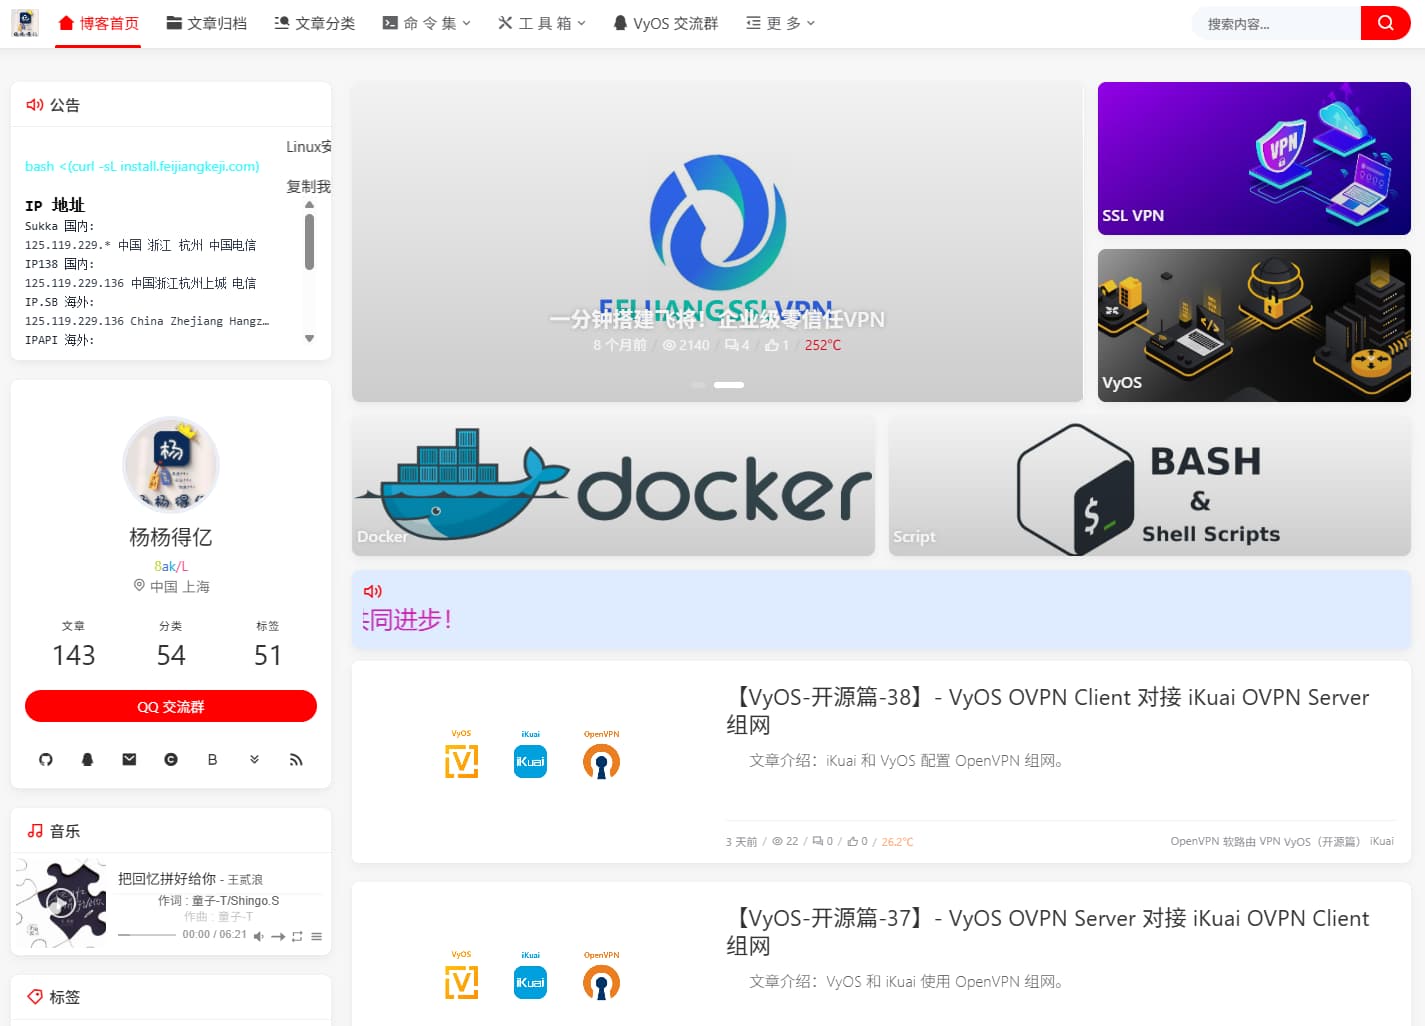Image resolution: width=1425 pixels, height=1026 pixels.
Task: Open the VyOS OVPN Client 组网 article link
Action: 1046,711
